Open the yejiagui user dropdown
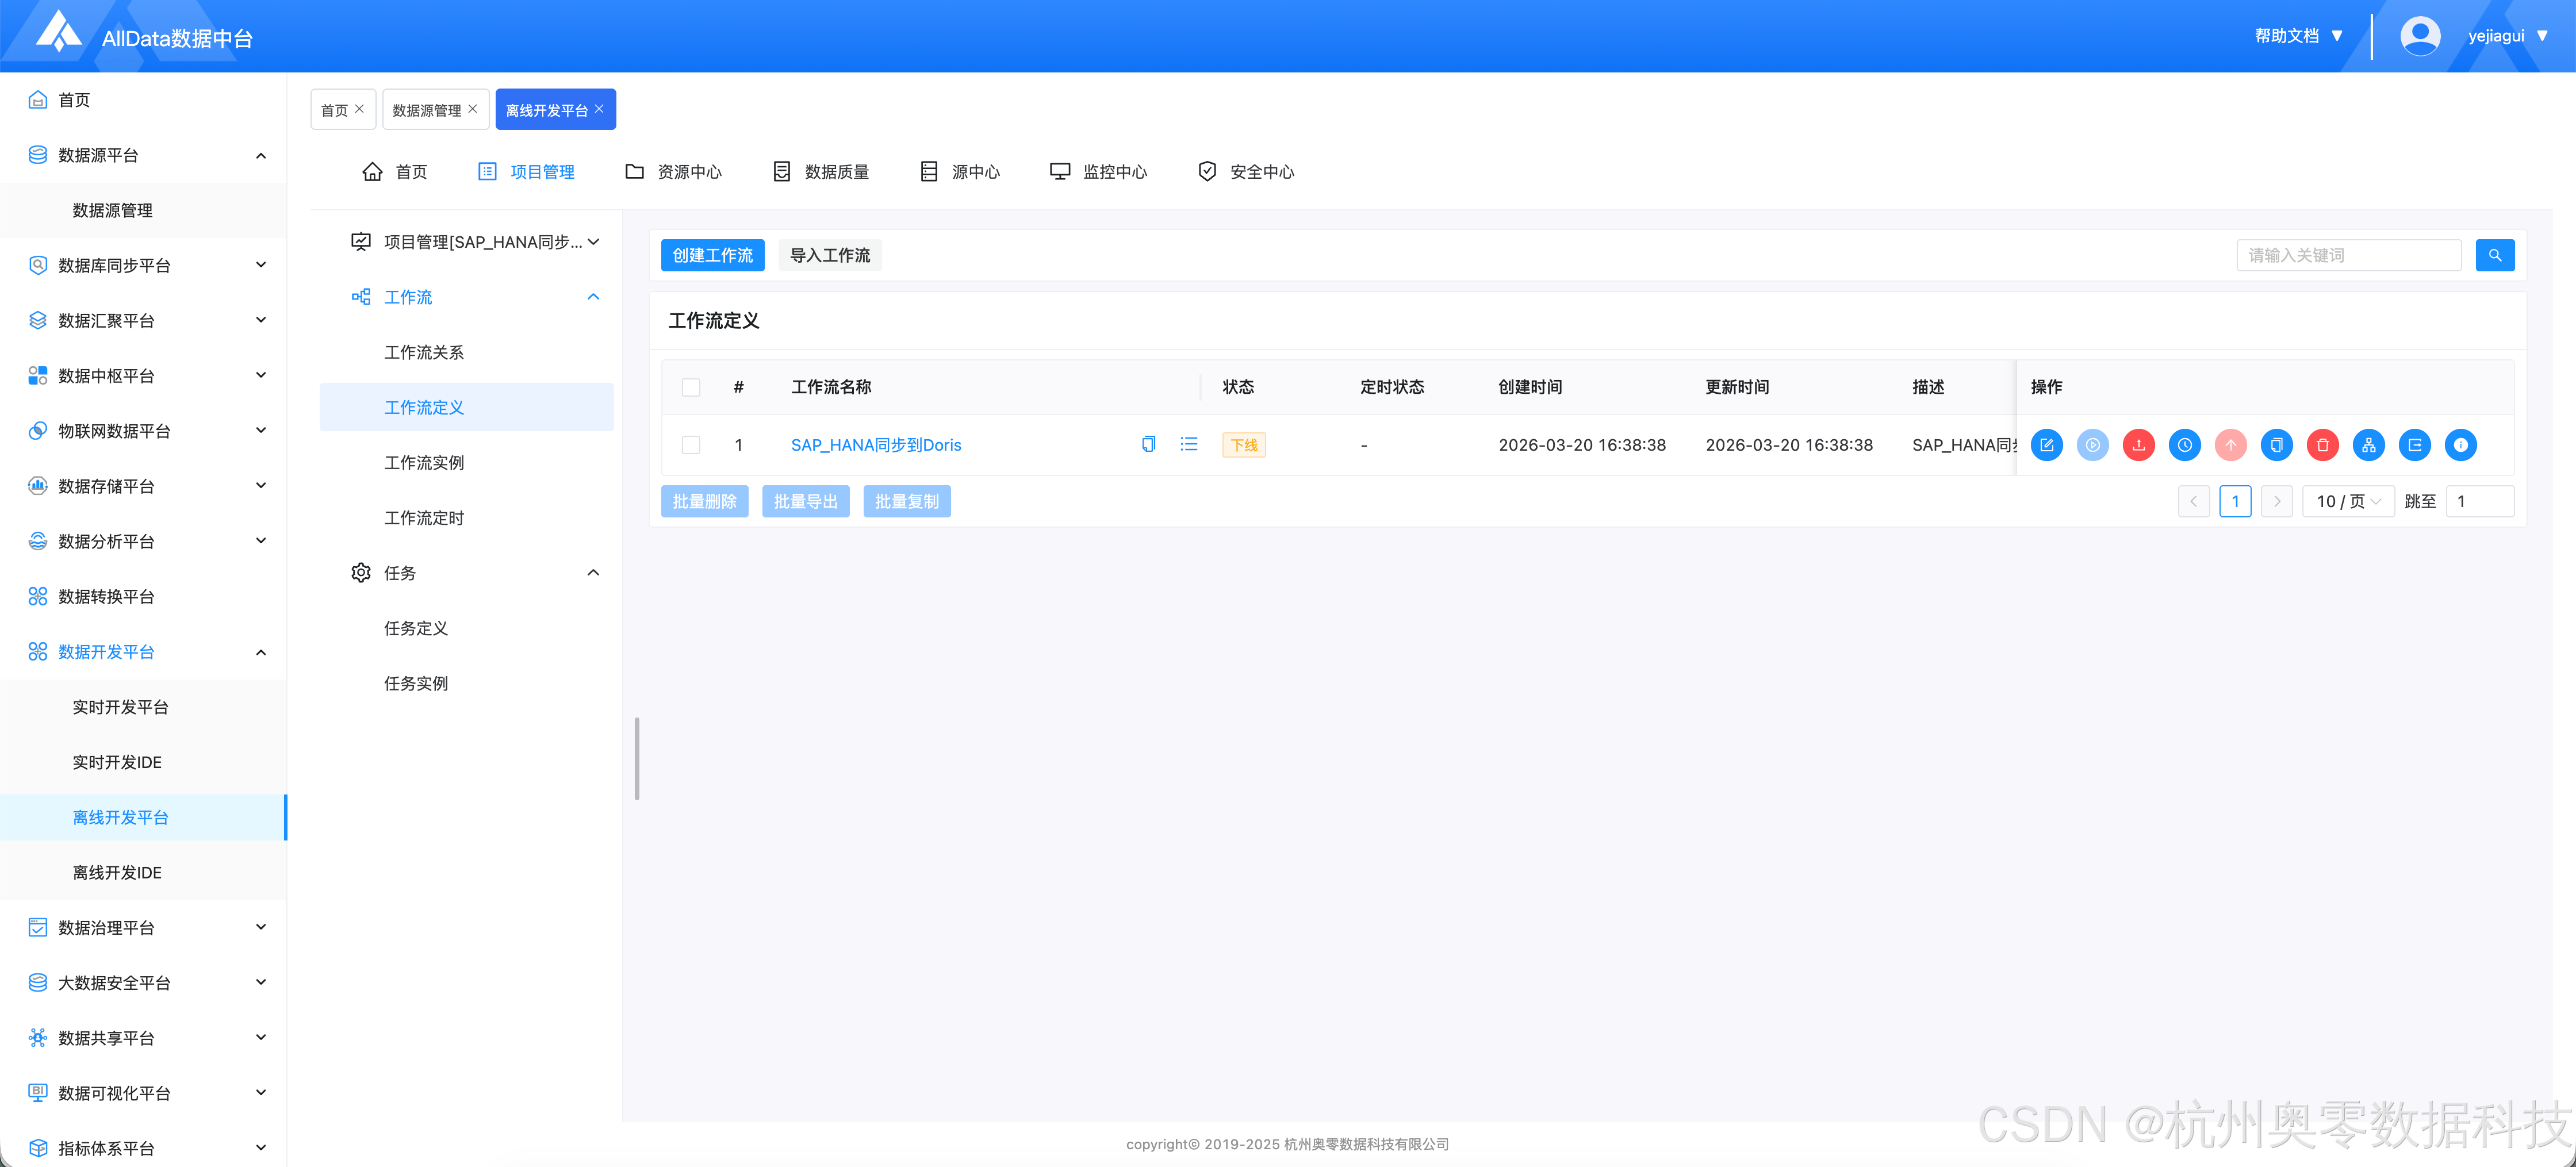 tap(2506, 36)
